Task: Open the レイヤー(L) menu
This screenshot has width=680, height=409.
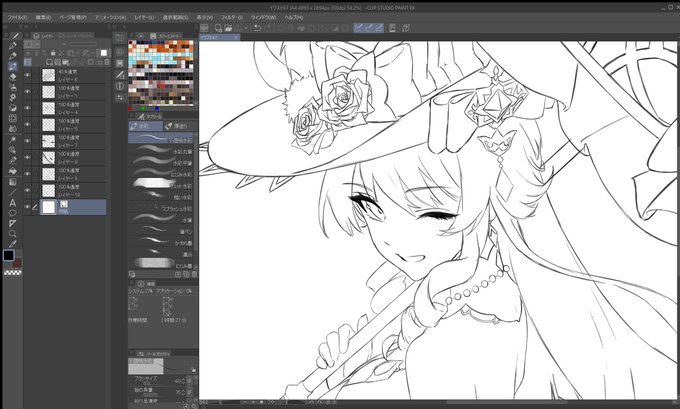Action: (x=144, y=17)
